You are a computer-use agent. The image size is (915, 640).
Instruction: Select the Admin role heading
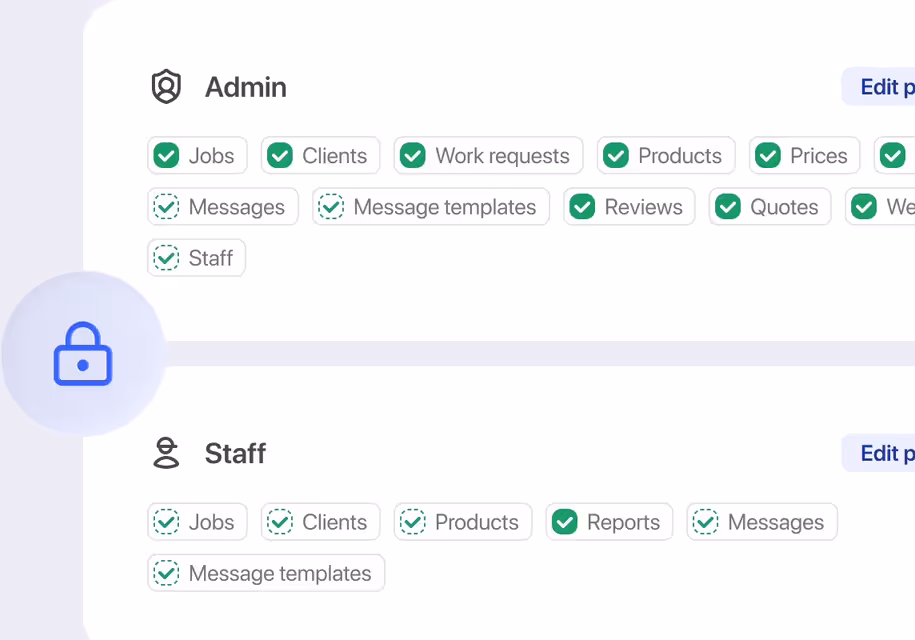[x=246, y=88]
